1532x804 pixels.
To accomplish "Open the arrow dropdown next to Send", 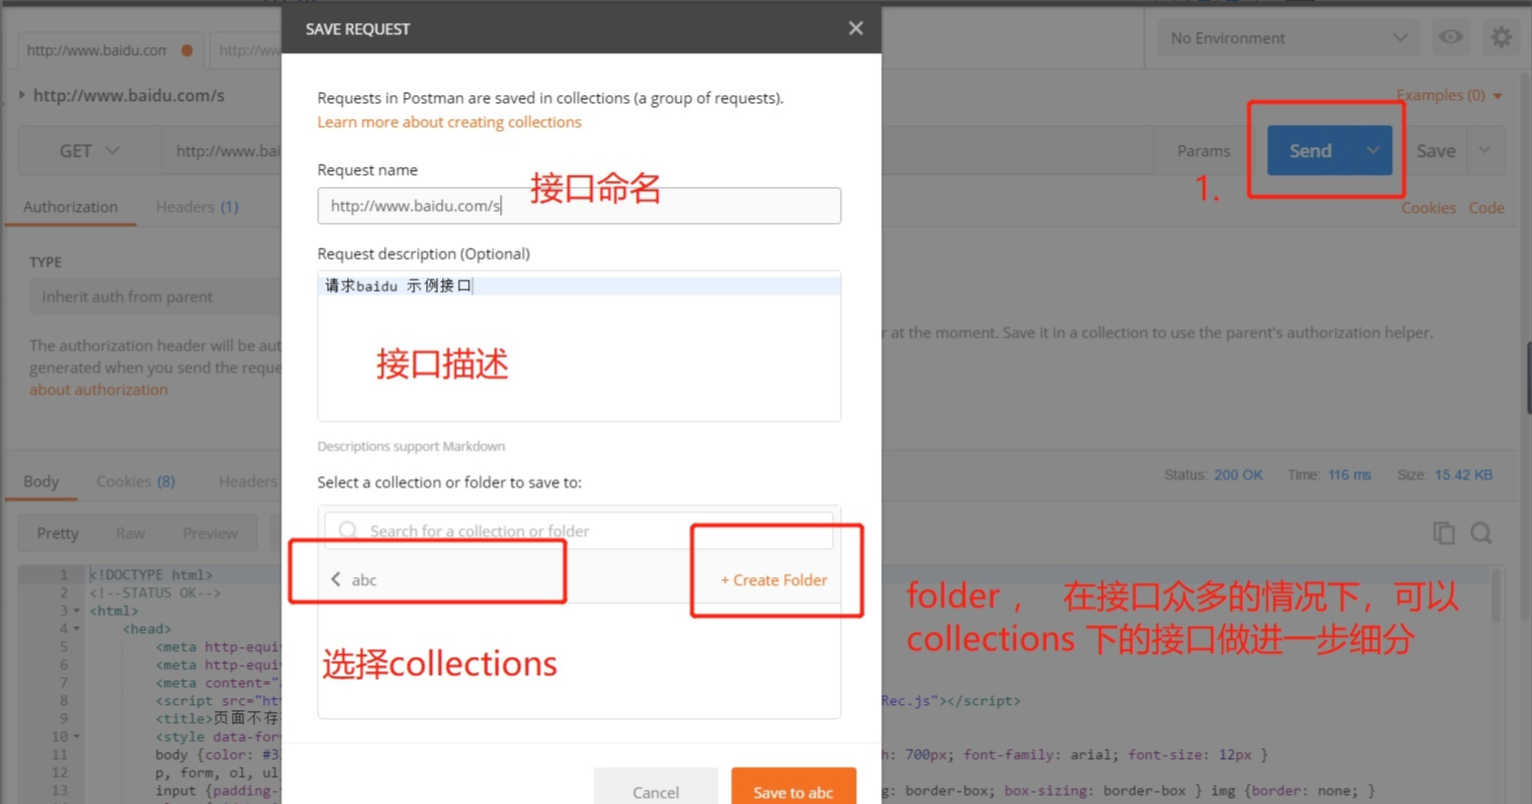I will [x=1372, y=150].
